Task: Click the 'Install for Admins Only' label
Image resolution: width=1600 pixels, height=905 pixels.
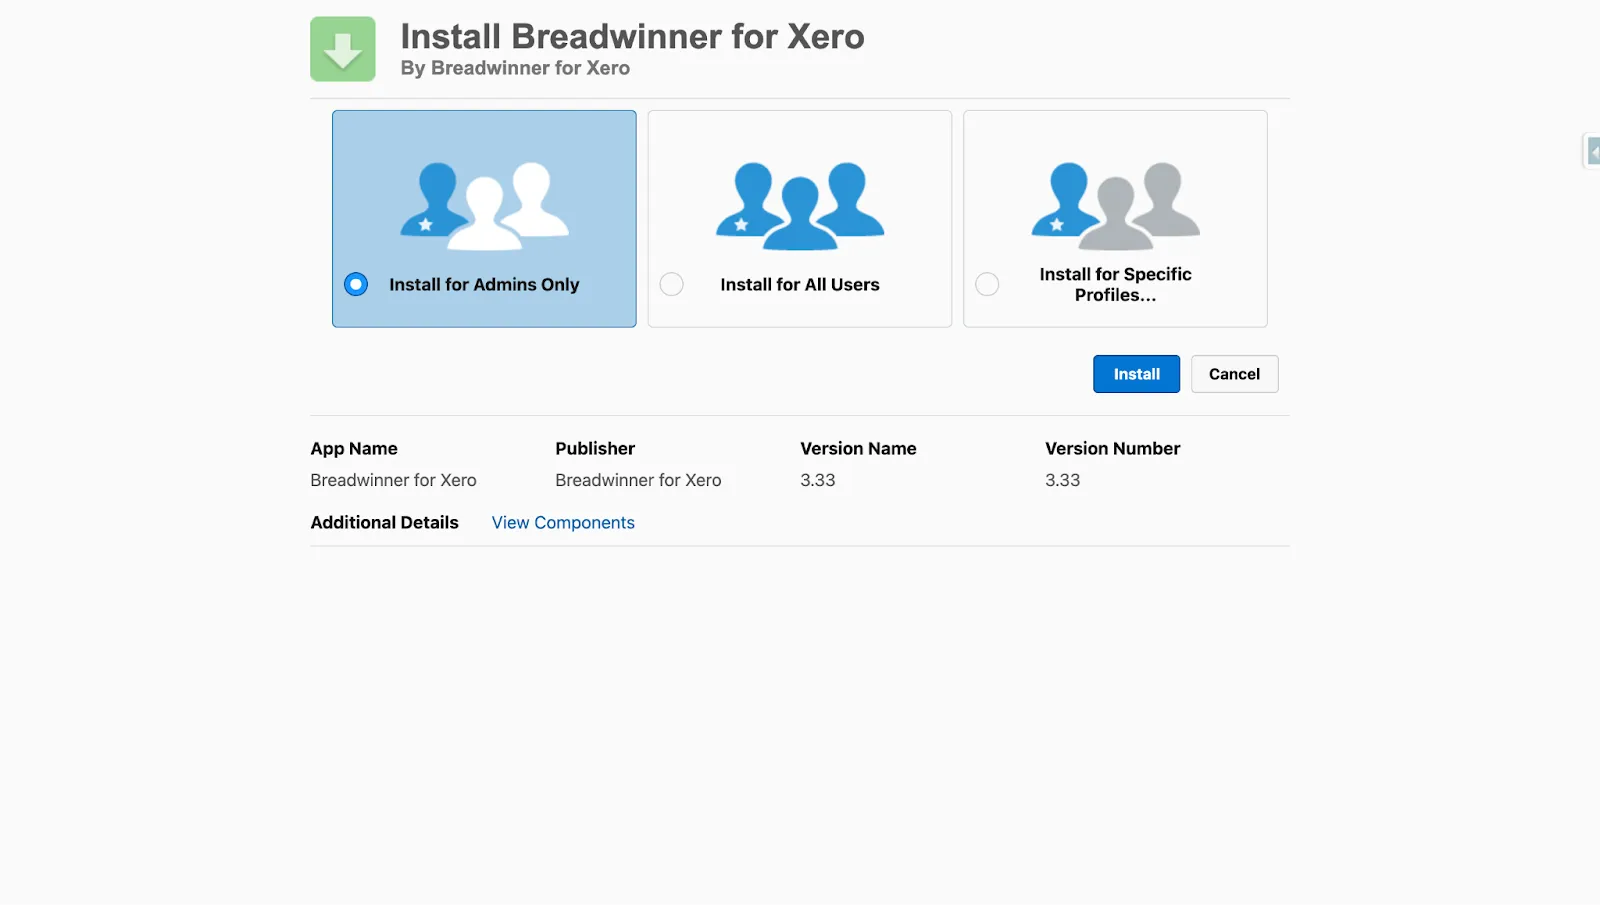Action: point(484,285)
